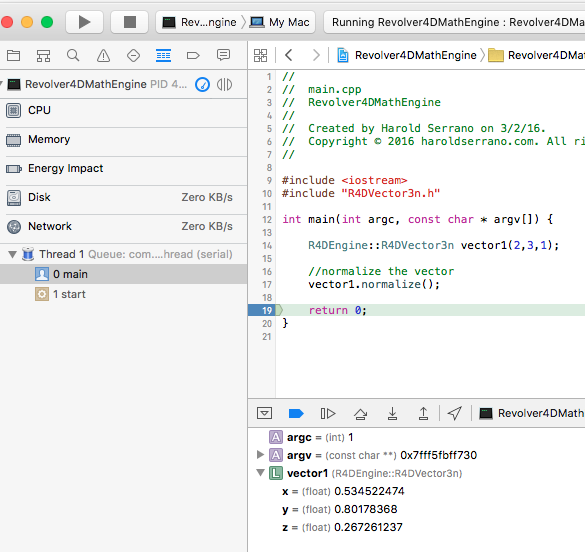Click the return 0; code line
Screen dimensions: 585x552
click(x=338, y=310)
